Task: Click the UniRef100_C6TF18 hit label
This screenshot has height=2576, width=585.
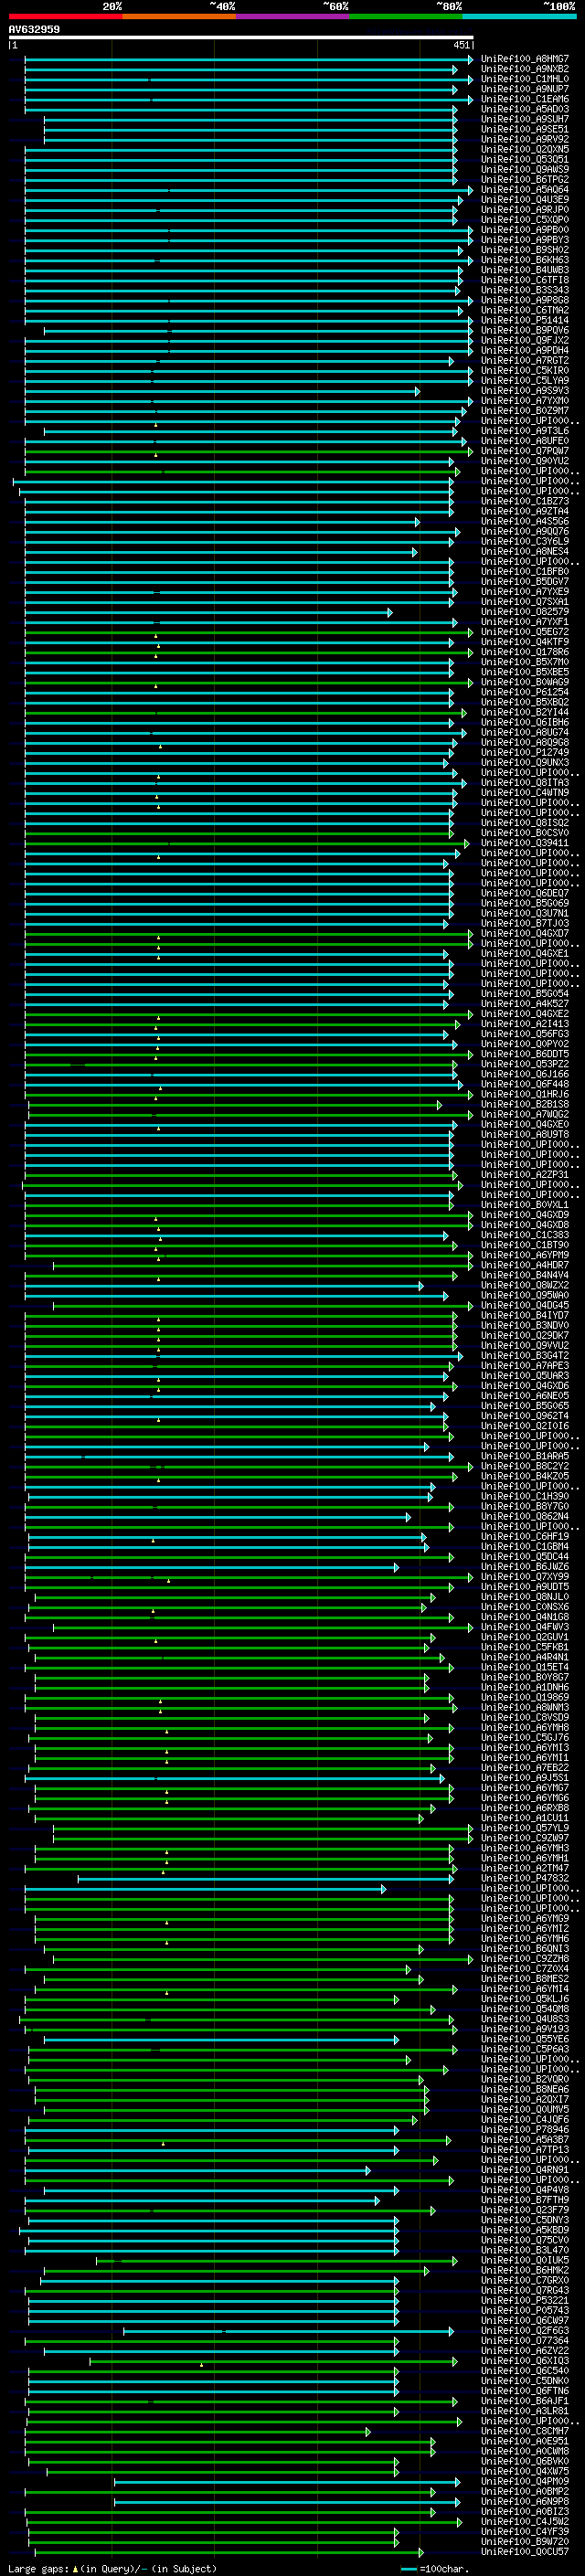Action: click(x=525, y=280)
